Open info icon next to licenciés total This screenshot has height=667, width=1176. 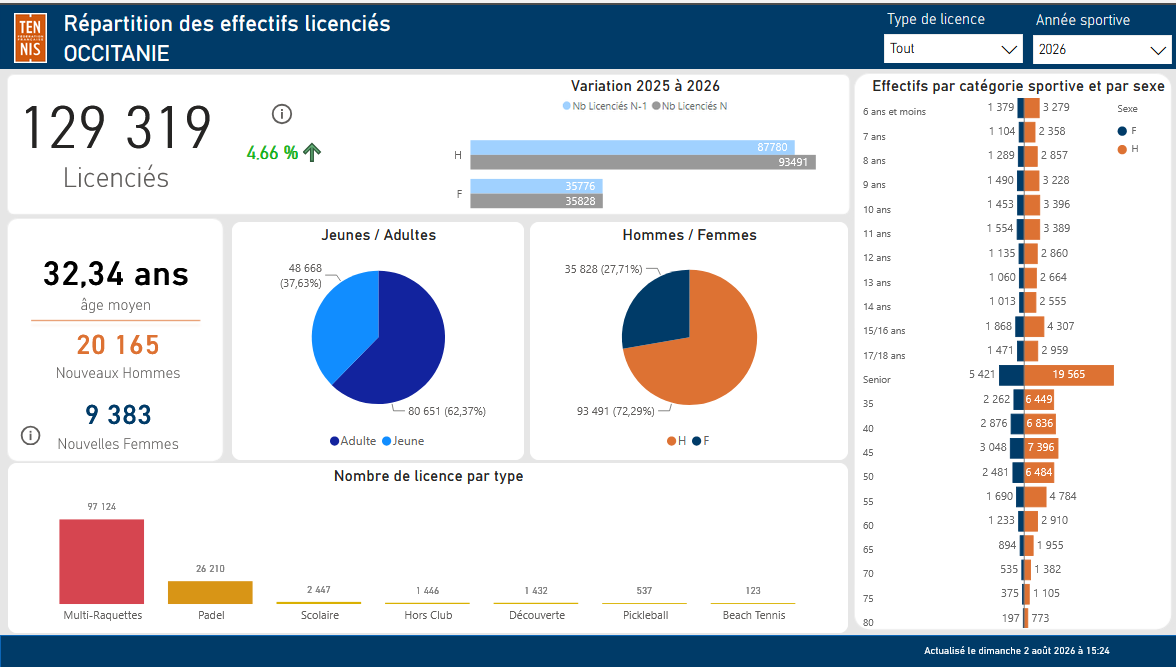click(281, 114)
